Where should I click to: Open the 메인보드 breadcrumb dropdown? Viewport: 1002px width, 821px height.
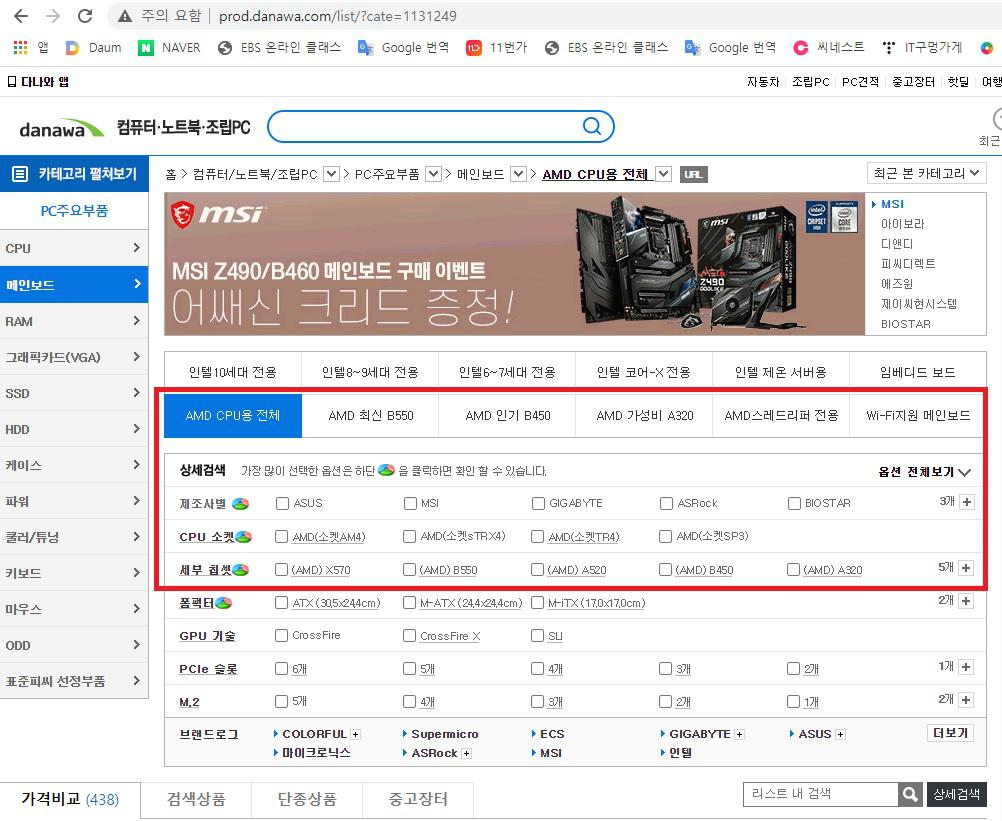pos(519,174)
